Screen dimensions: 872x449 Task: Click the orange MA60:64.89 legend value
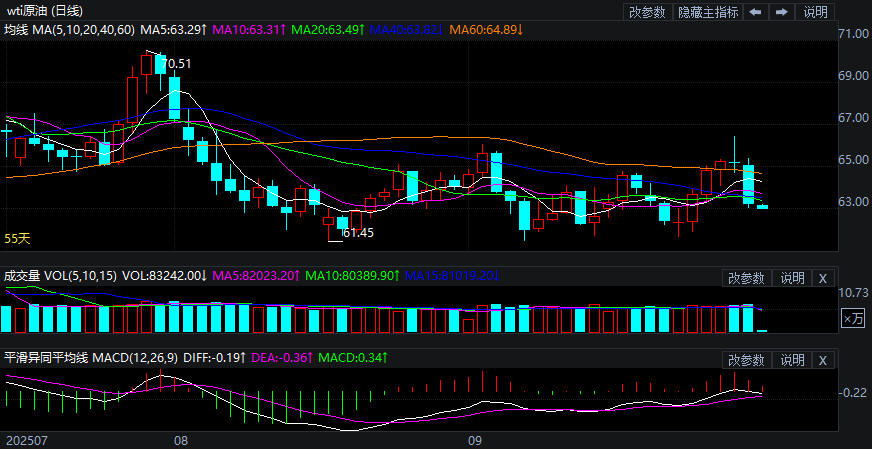pos(486,30)
